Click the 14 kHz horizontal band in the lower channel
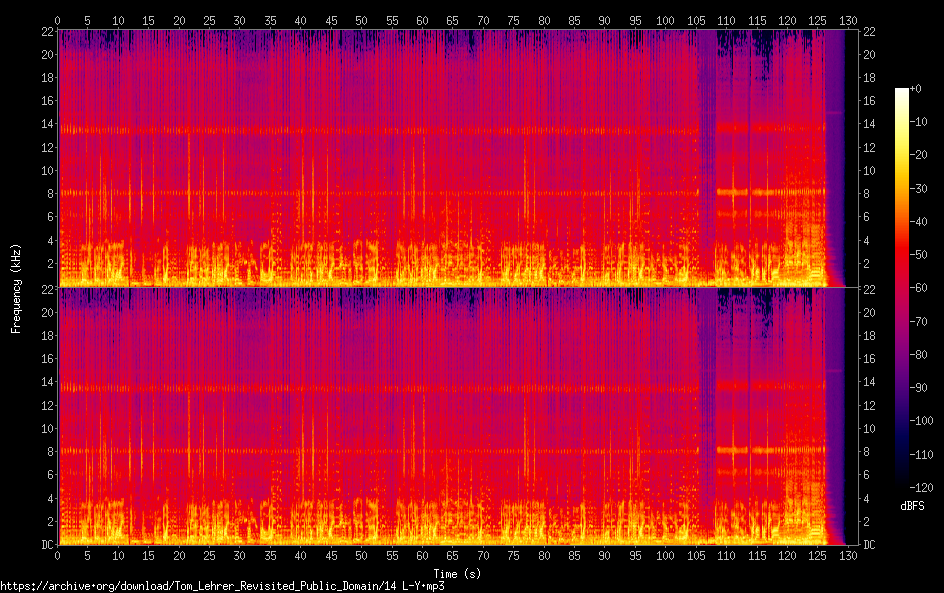The width and height of the screenshot is (944, 593). (x=380, y=387)
